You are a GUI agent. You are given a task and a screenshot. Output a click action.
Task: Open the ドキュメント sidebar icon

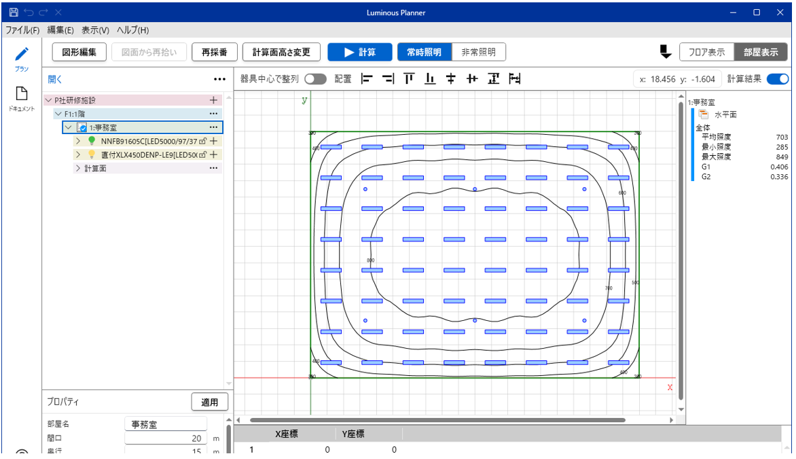click(21, 94)
